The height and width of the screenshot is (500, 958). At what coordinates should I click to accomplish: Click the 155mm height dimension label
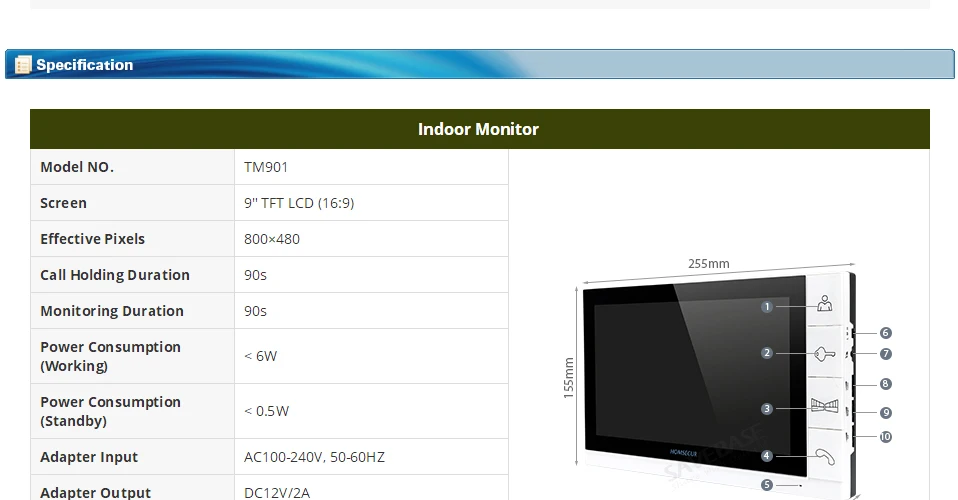point(569,378)
